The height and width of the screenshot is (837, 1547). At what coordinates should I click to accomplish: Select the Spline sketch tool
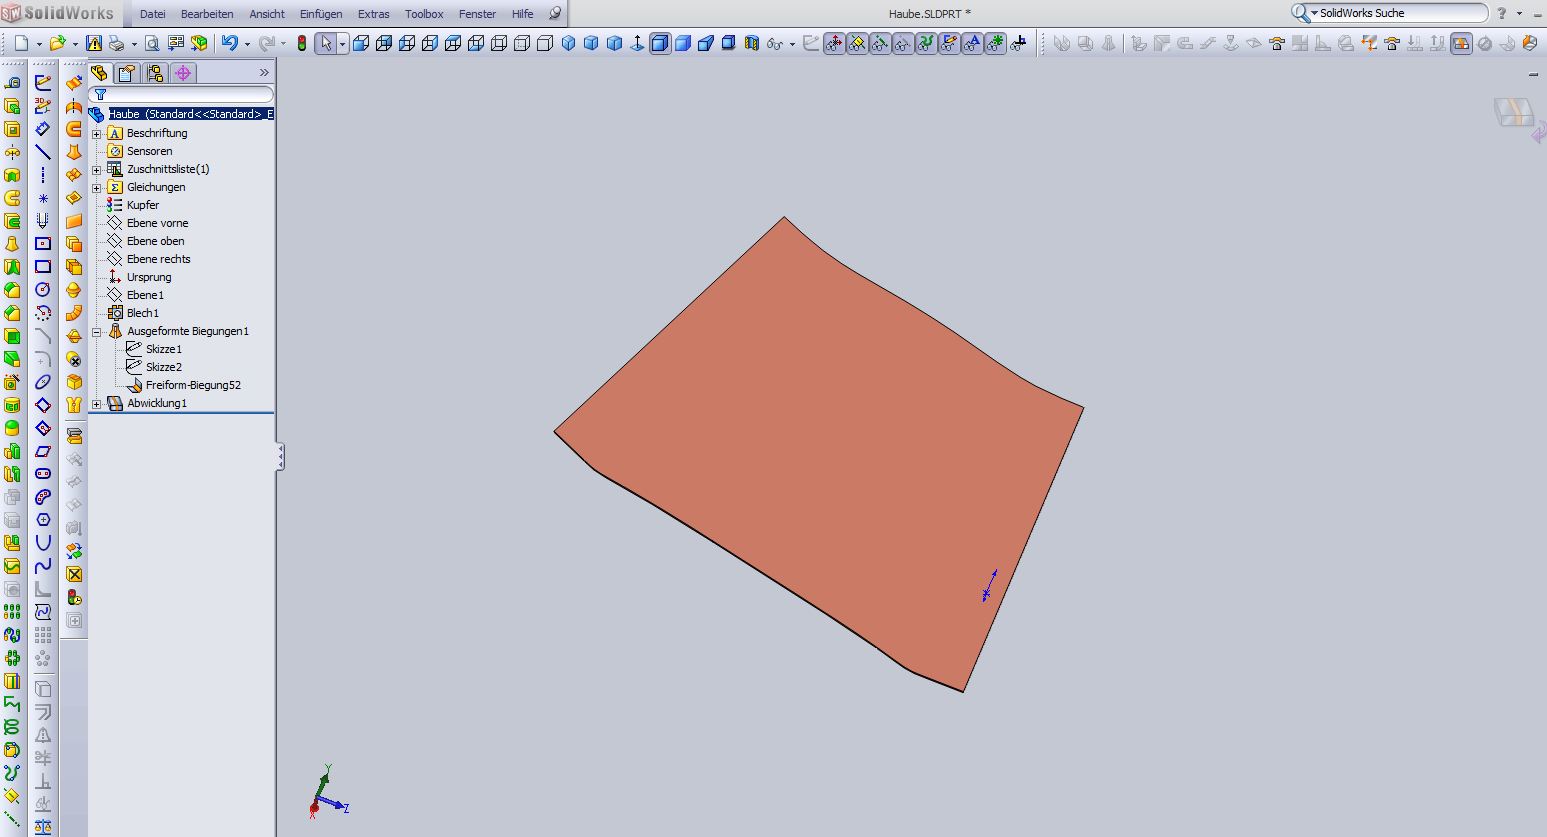(43, 566)
